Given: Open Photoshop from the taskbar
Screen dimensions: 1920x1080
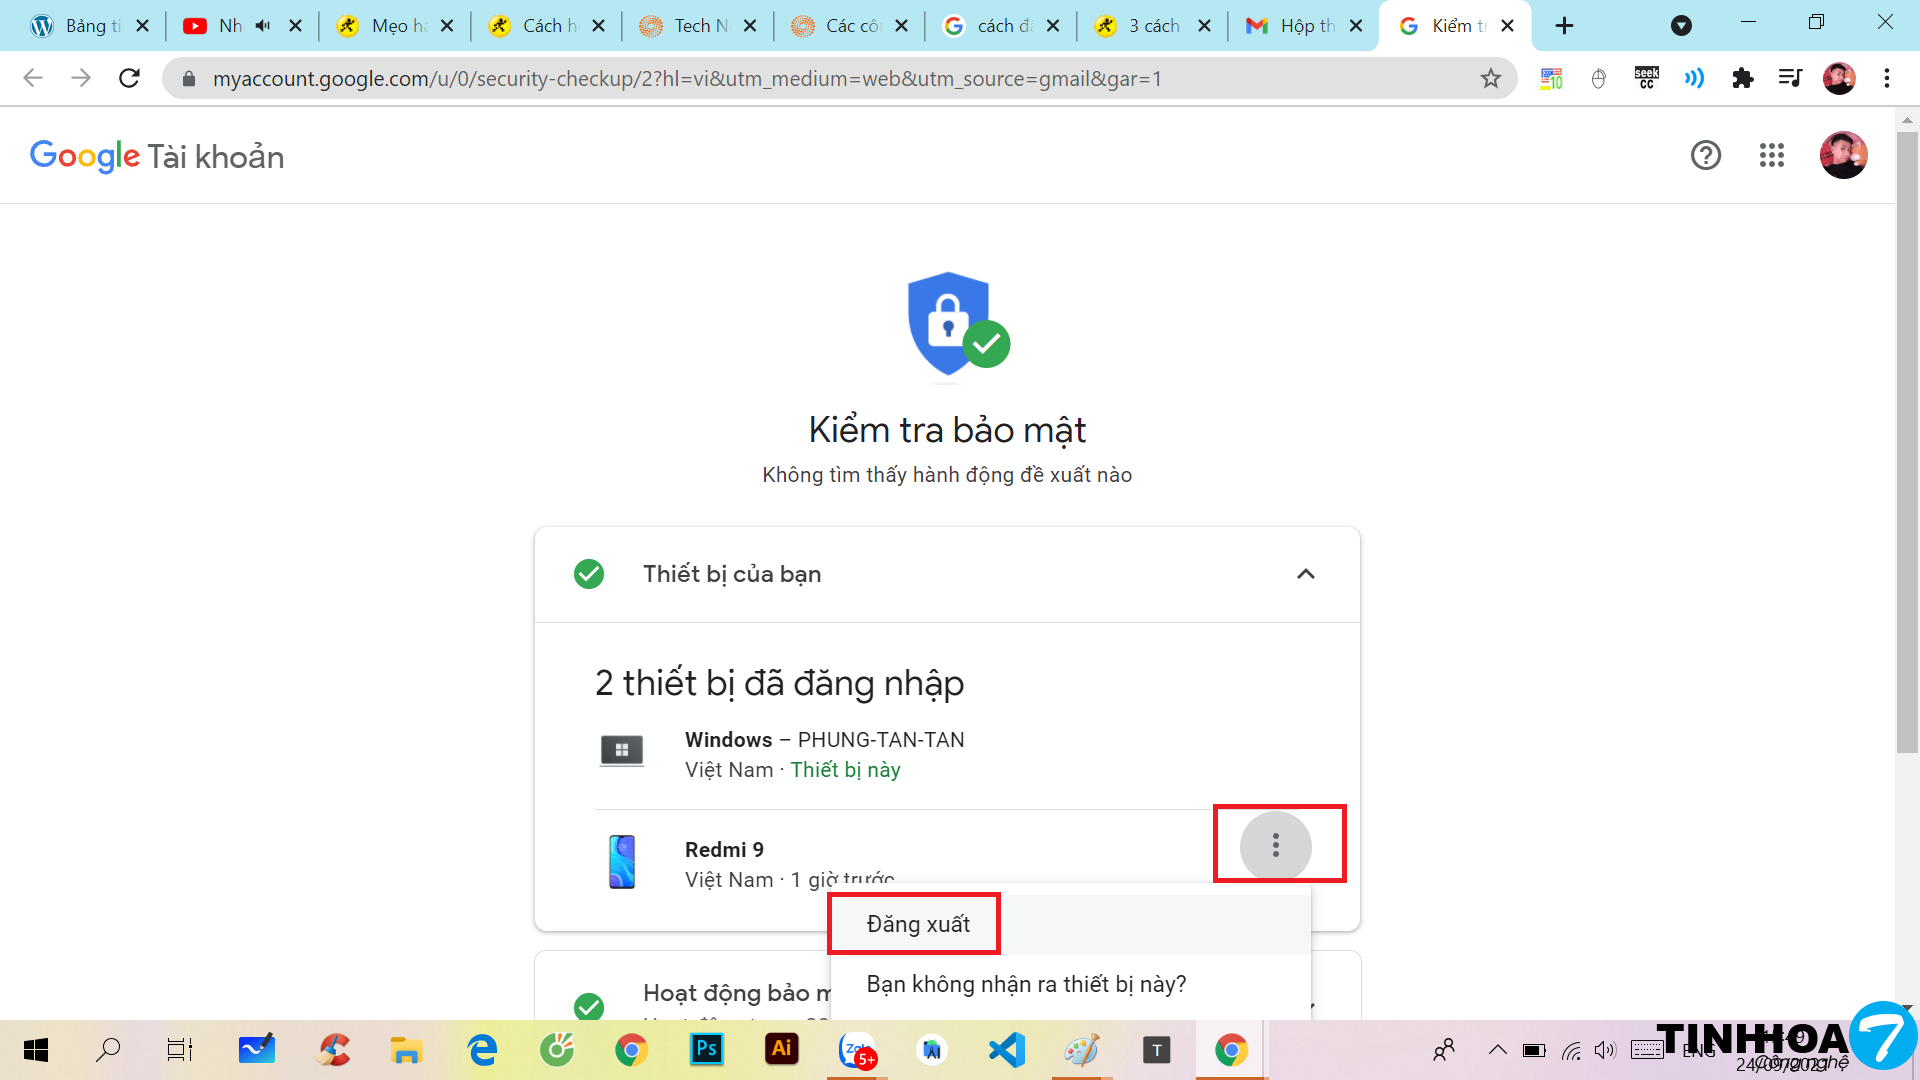Looking at the screenshot, I should click(706, 1049).
